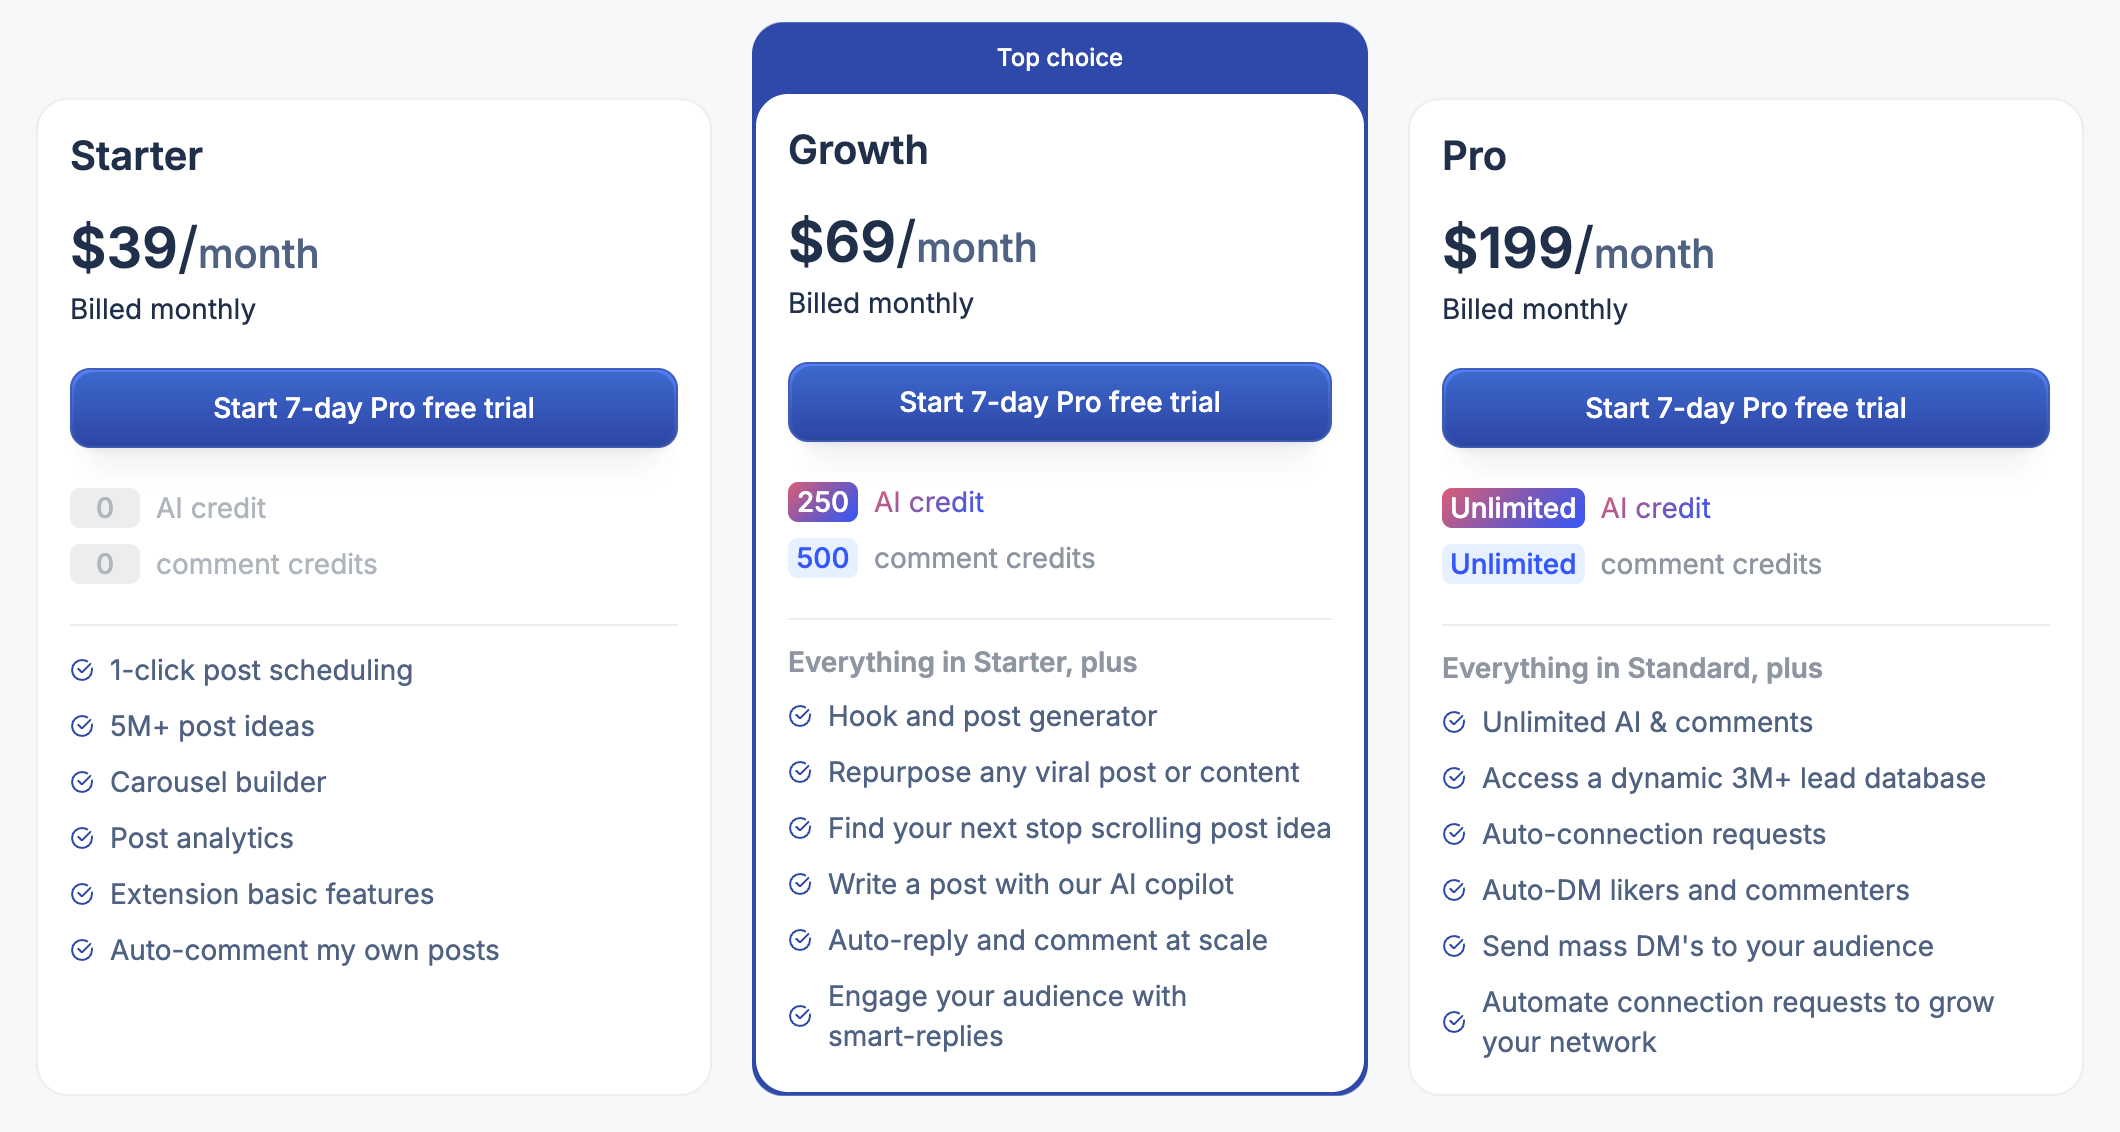
Task: Open the "AI credit" link in the Growth card
Action: click(x=928, y=502)
